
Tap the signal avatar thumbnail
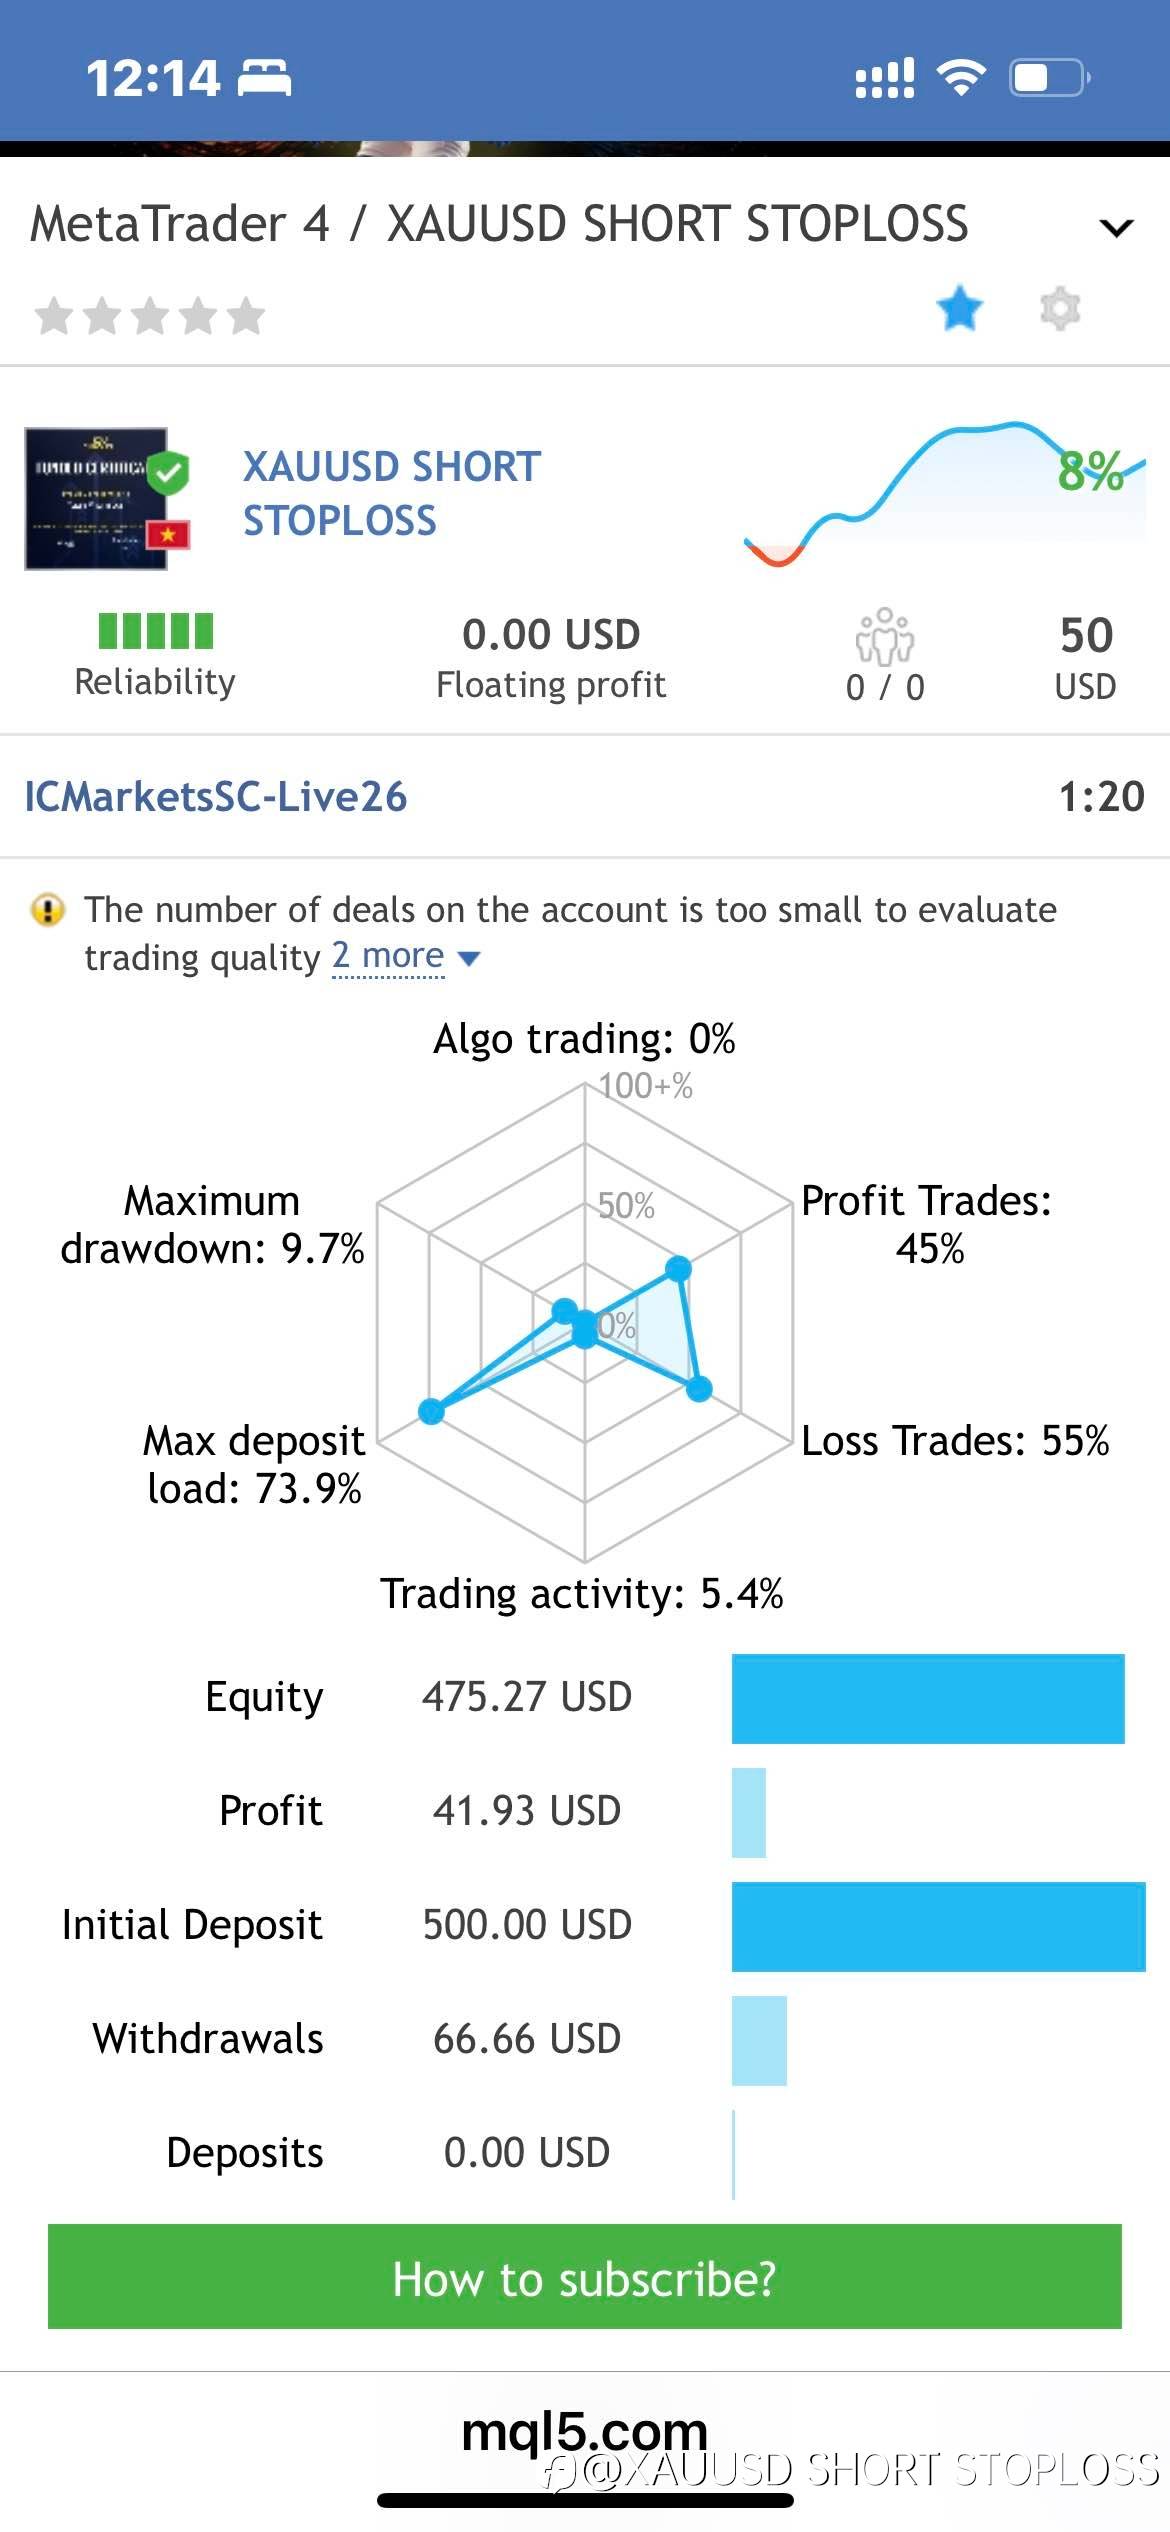pos(97,499)
